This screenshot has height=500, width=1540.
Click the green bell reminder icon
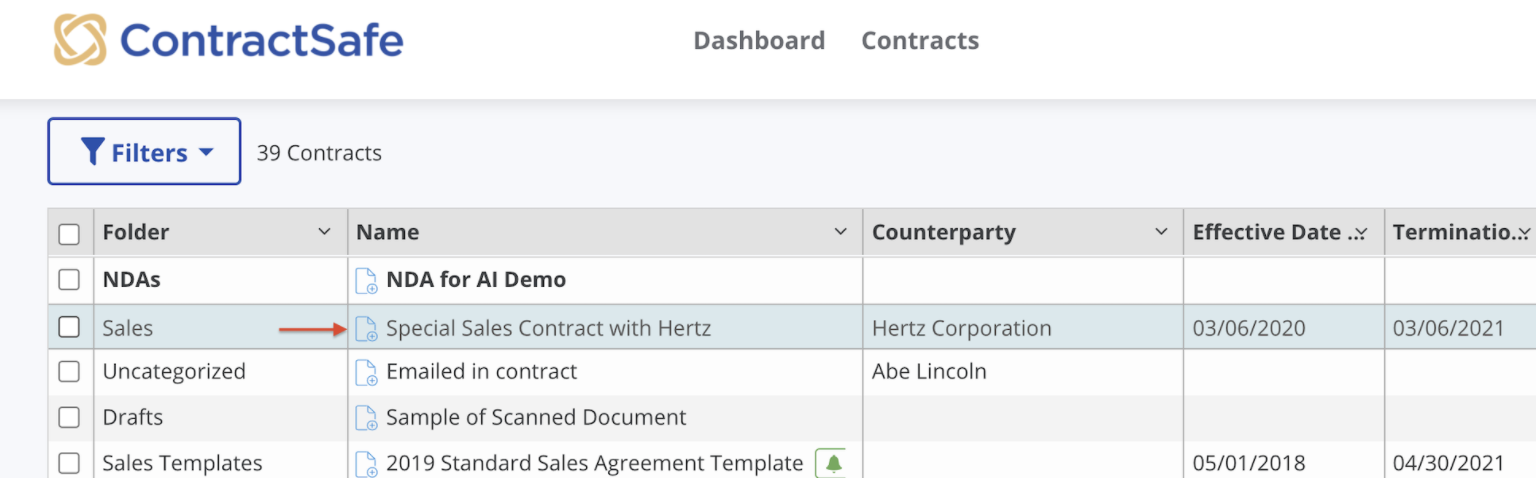tap(832, 463)
